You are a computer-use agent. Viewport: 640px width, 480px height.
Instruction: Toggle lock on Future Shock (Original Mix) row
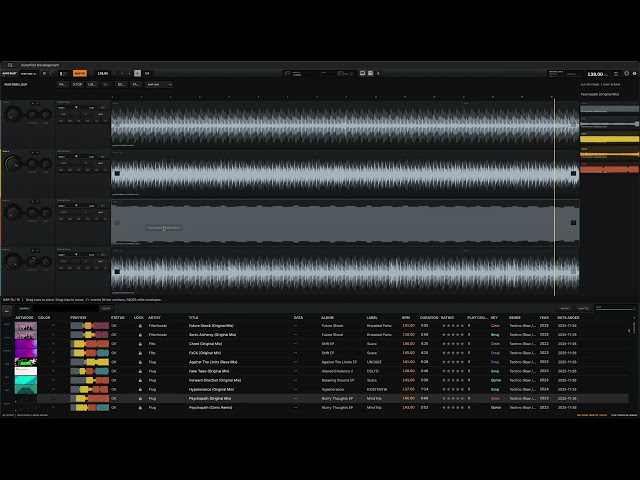click(140, 326)
